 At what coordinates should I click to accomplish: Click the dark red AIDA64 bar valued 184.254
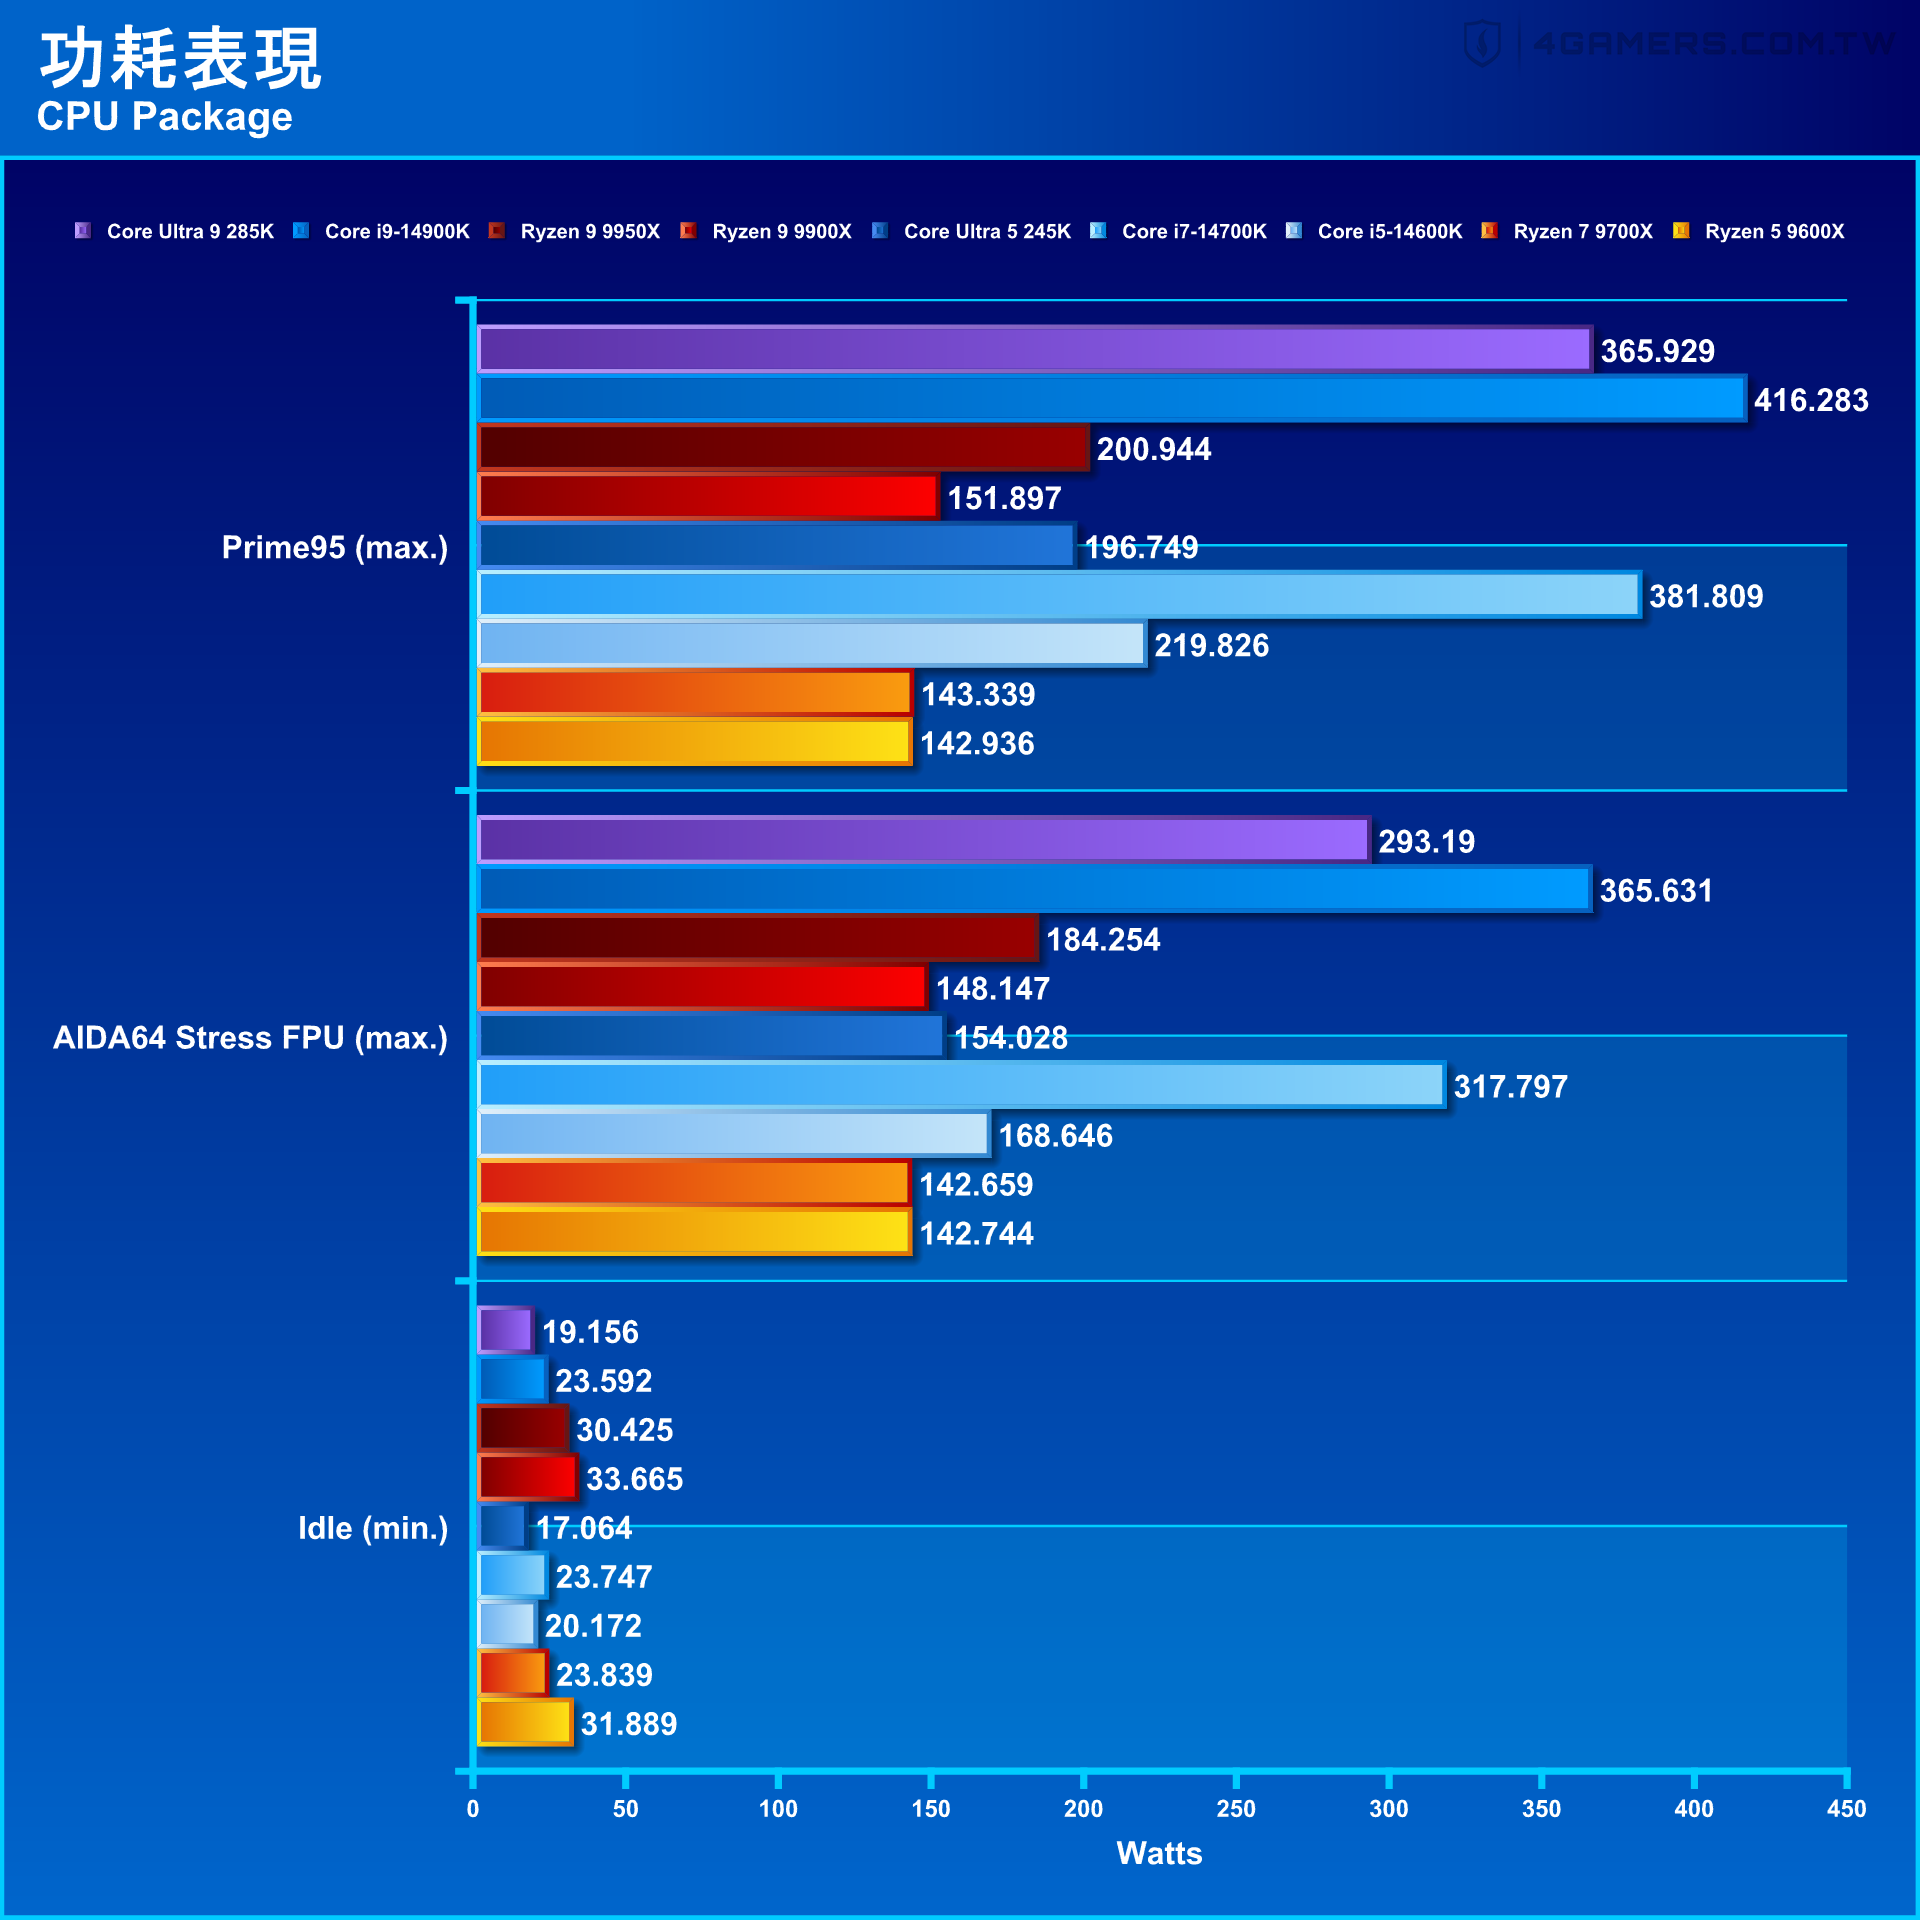click(758, 937)
